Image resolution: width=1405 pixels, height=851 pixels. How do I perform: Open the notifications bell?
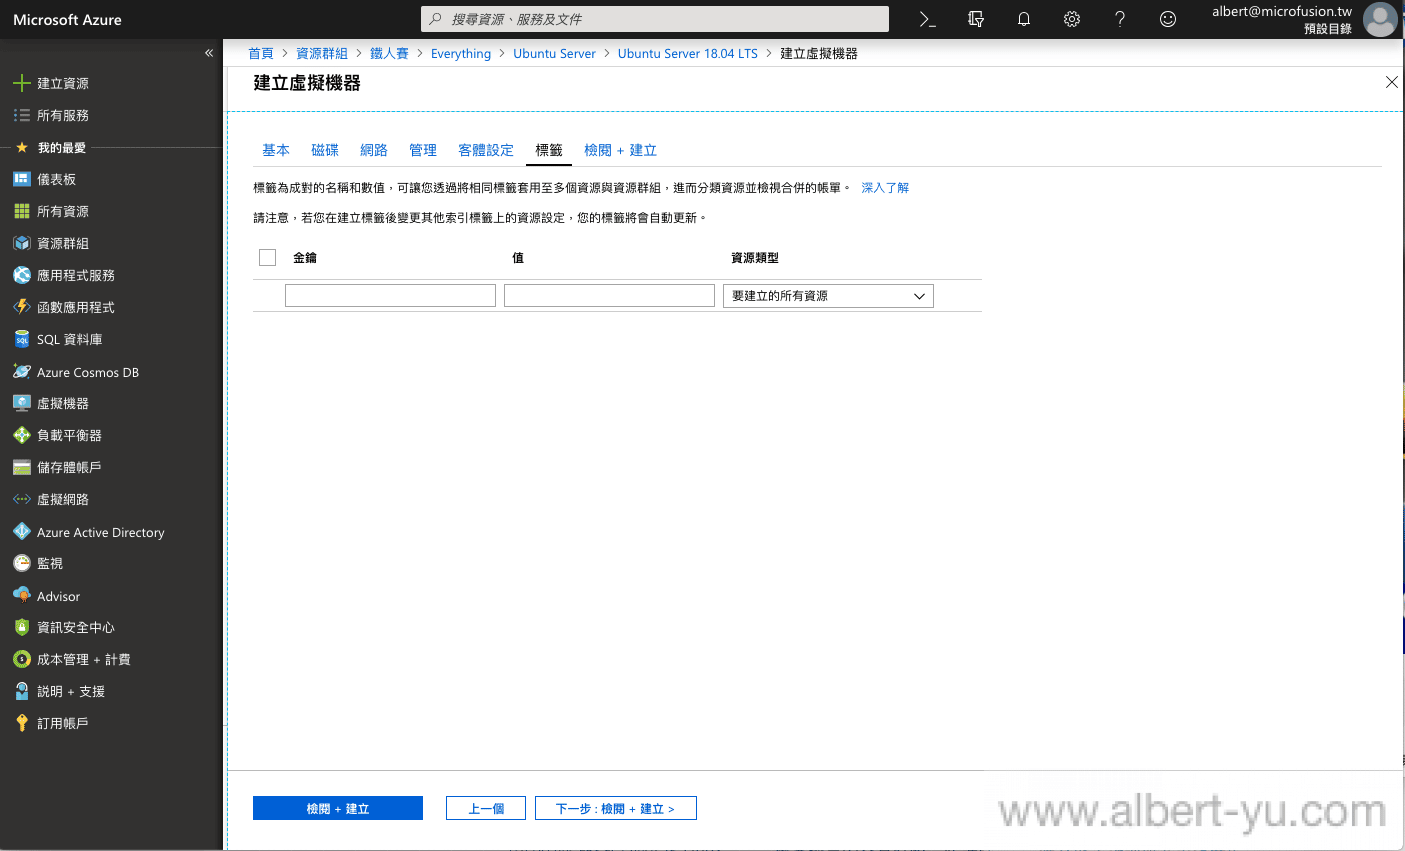point(1024,19)
